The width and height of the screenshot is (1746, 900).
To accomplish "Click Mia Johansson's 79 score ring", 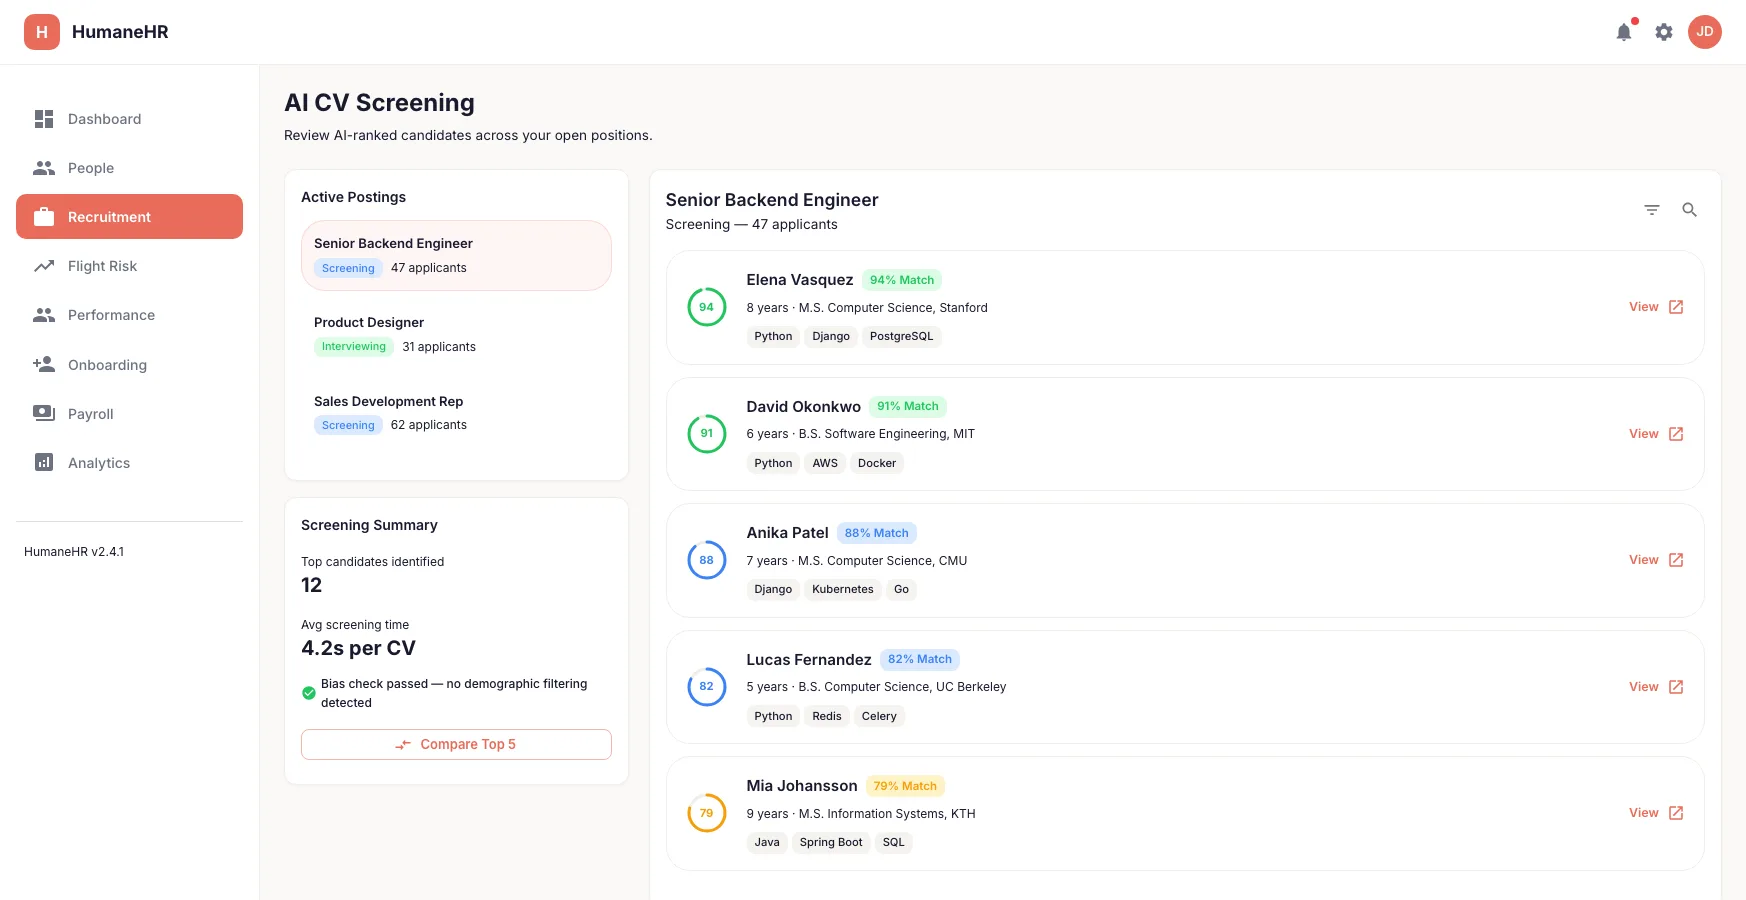I will [707, 813].
